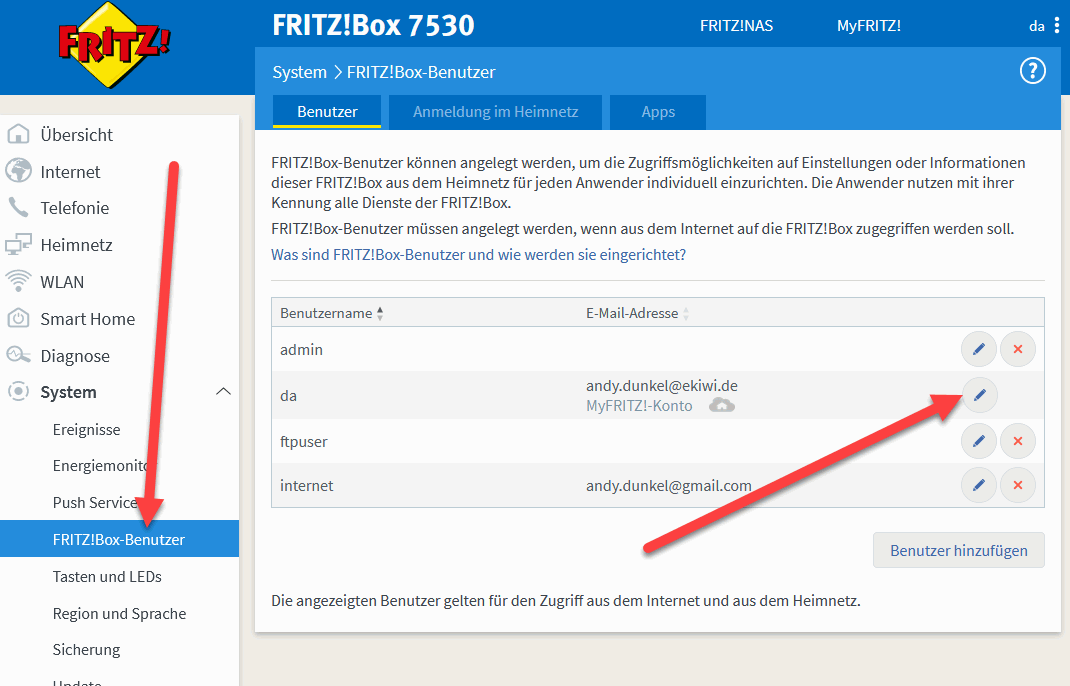Viewport: 1070px width, 686px height.
Task: Edit the internet user
Action: click(979, 485)
